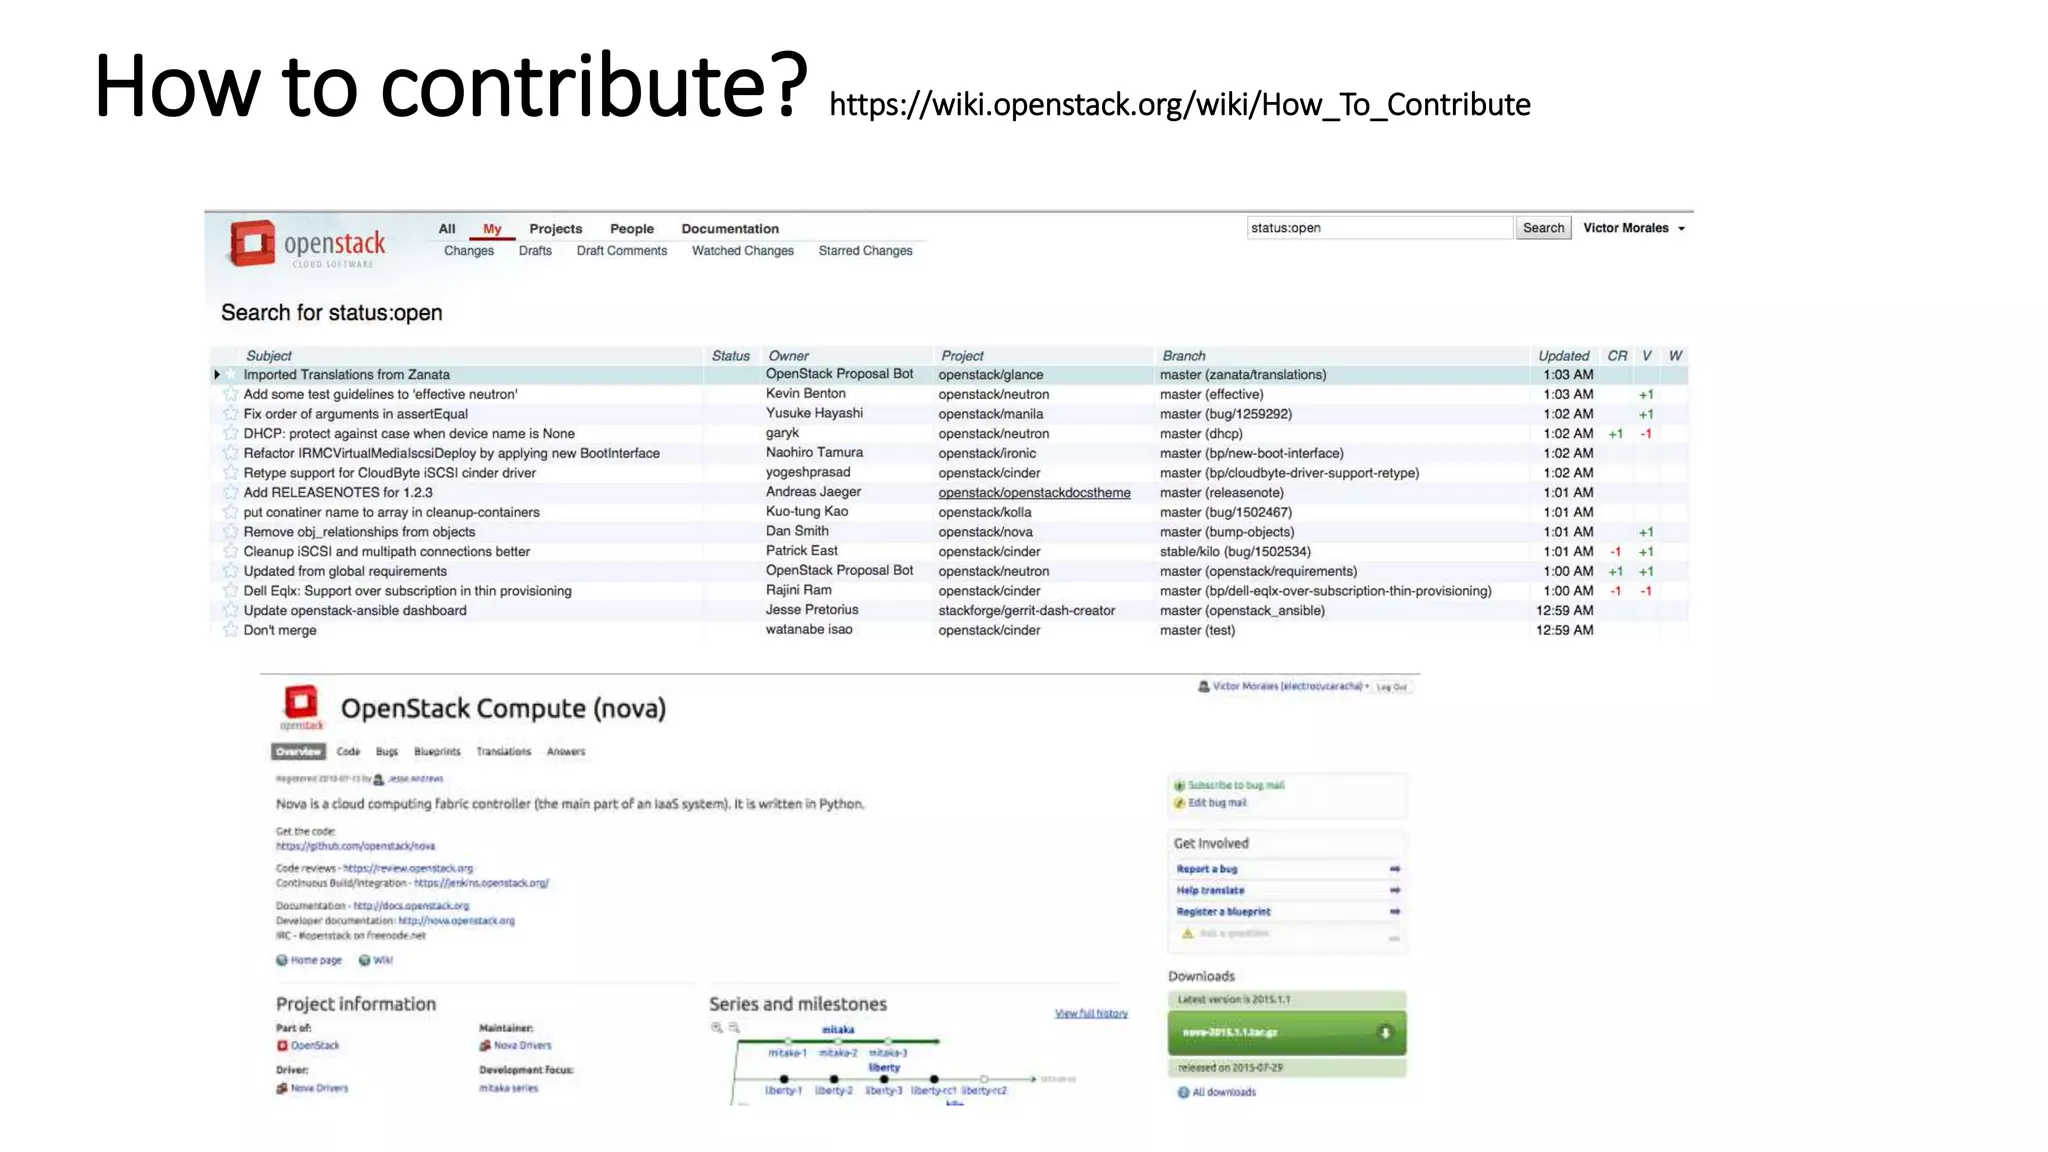Open 'Imported Translations from Zanata' change
This screenshot has height=1152, width=2048.
click(x=347, y=375)
